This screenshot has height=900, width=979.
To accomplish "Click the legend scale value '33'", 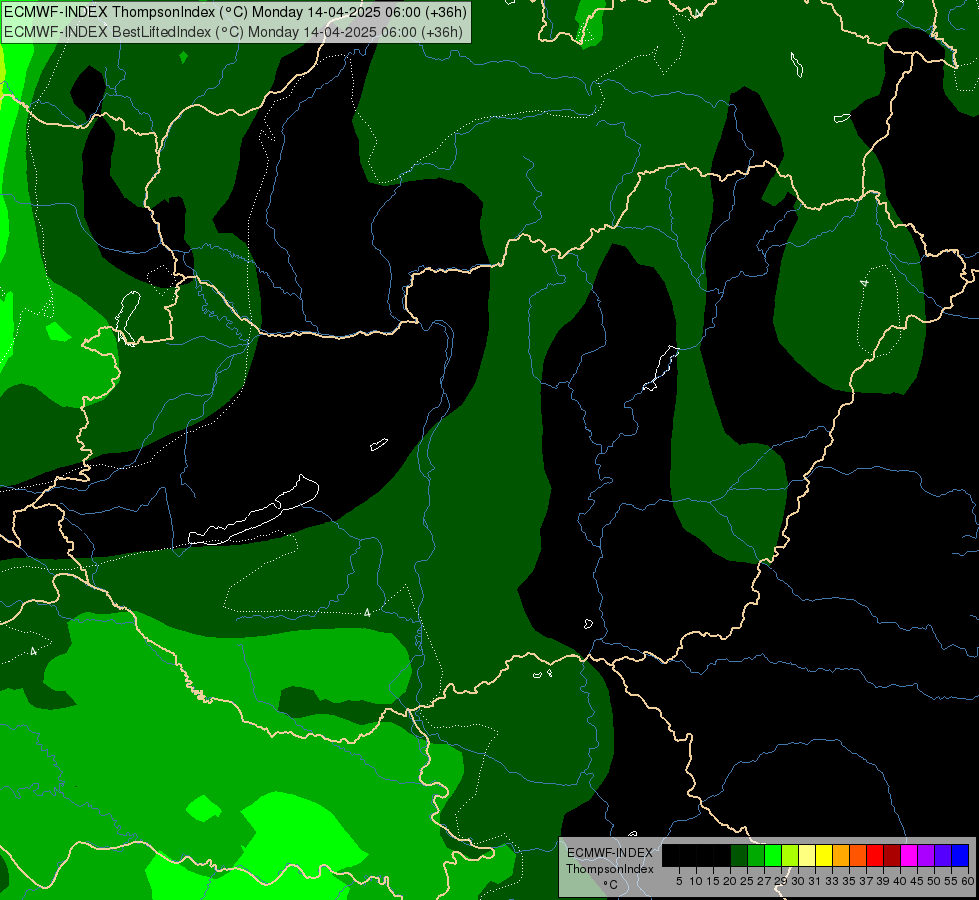I will point(832,881).
